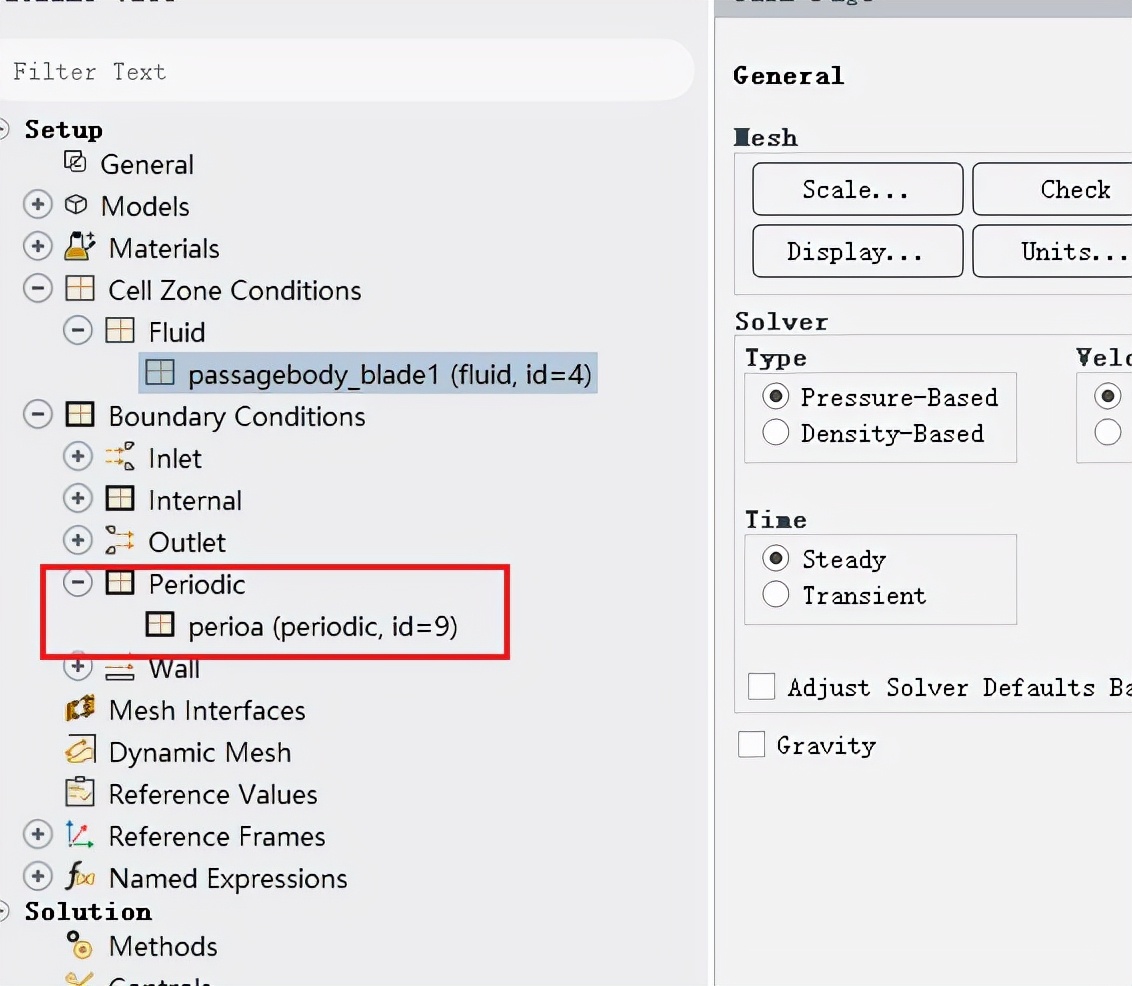
Task: Click the Dynamic Mesh icon
Action: click(80, 751)
